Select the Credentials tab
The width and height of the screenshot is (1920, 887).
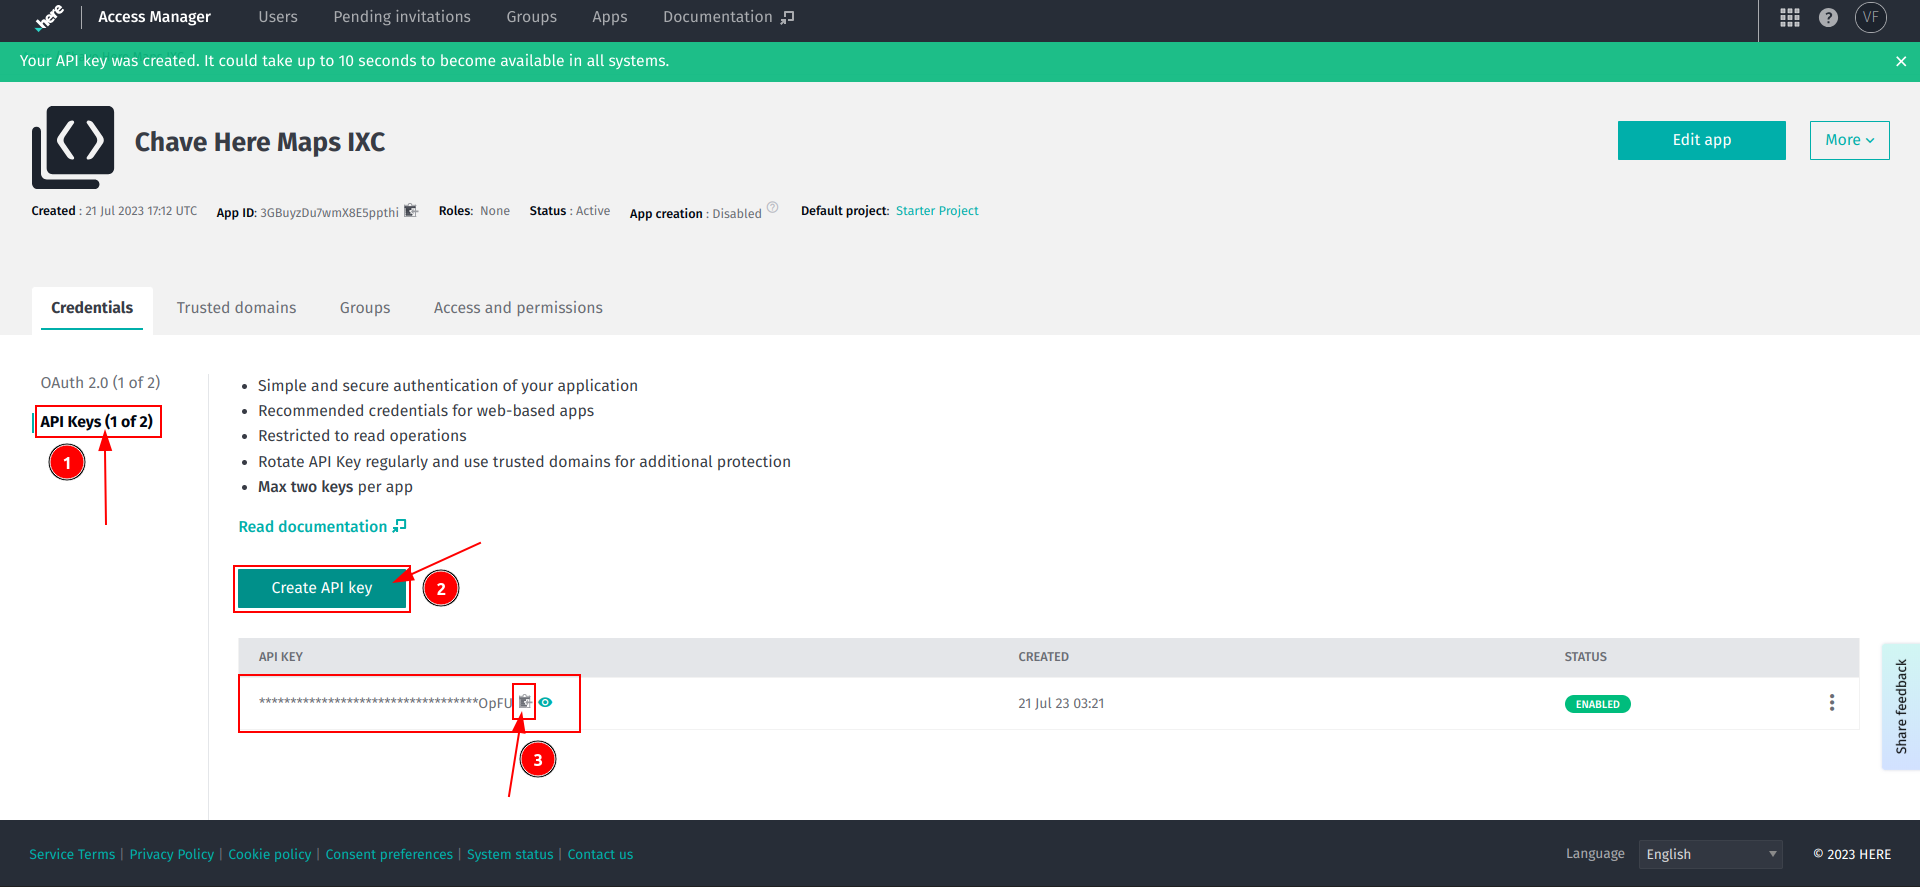point(92,308)
